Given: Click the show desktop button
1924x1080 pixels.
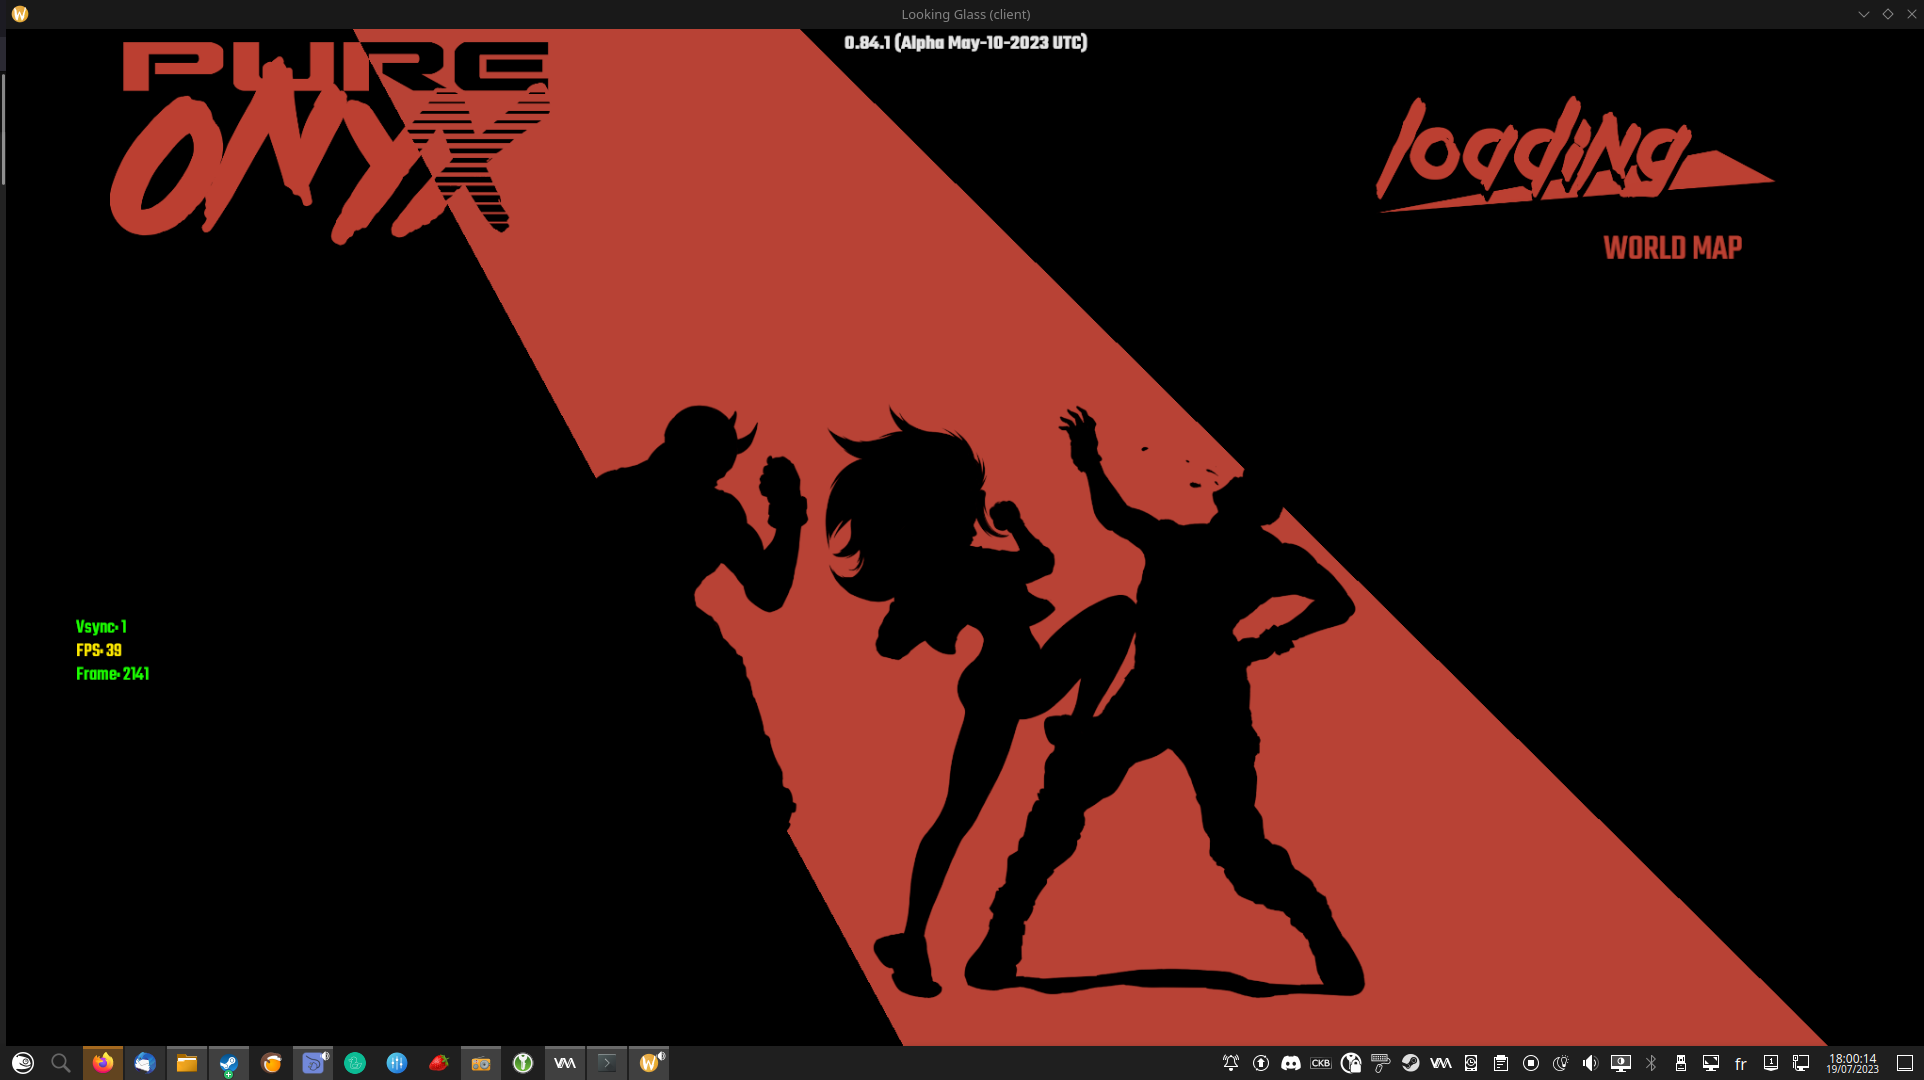Looking at the screenshot, I should [x=1905, y=1063].
